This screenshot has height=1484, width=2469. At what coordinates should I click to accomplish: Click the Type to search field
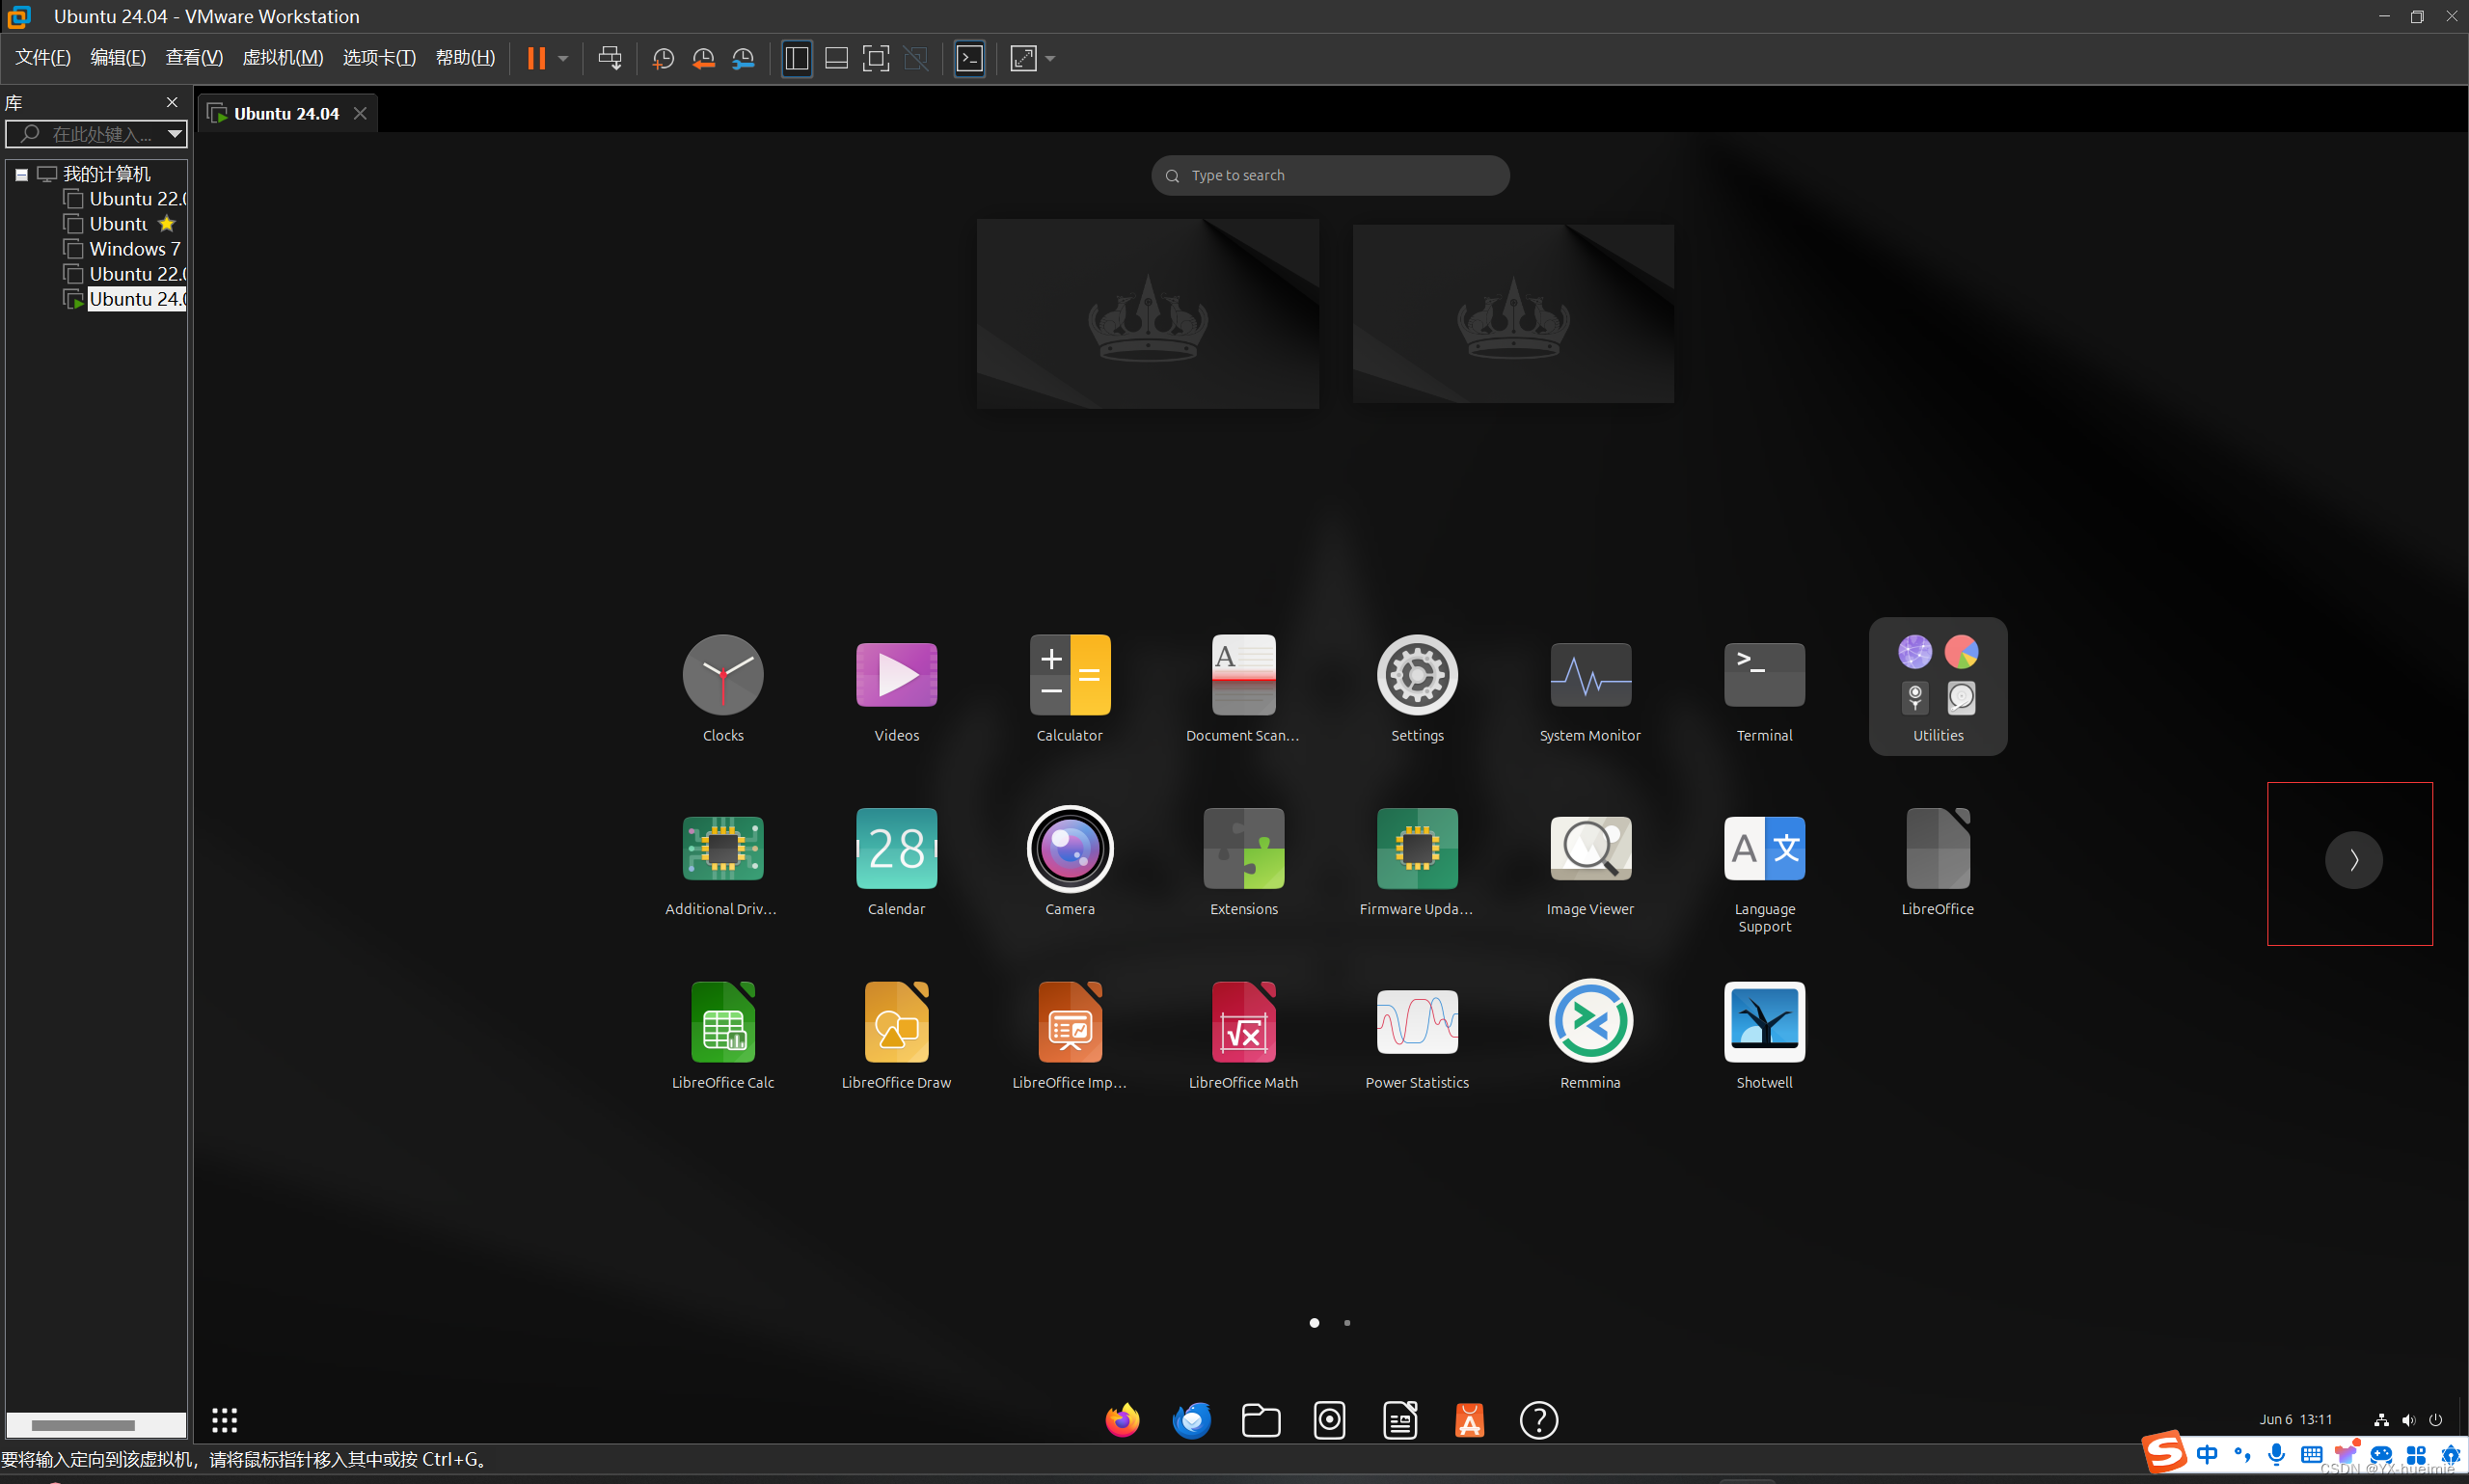point(1330,175)
